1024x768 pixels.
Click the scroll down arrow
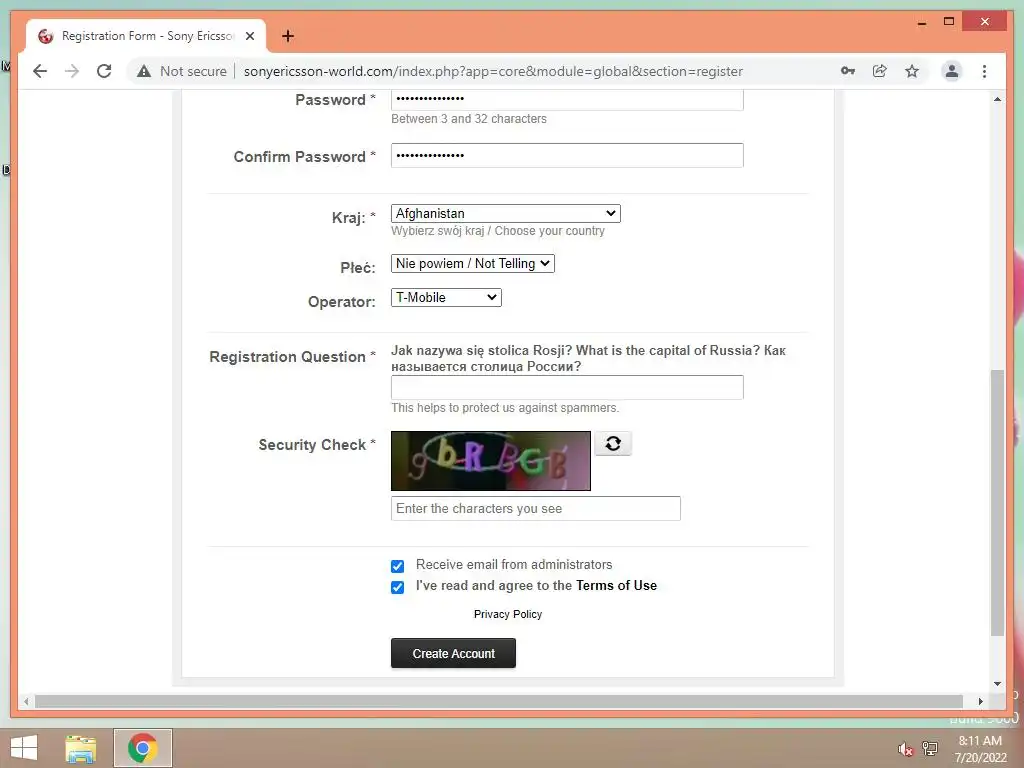coord(997,684)
